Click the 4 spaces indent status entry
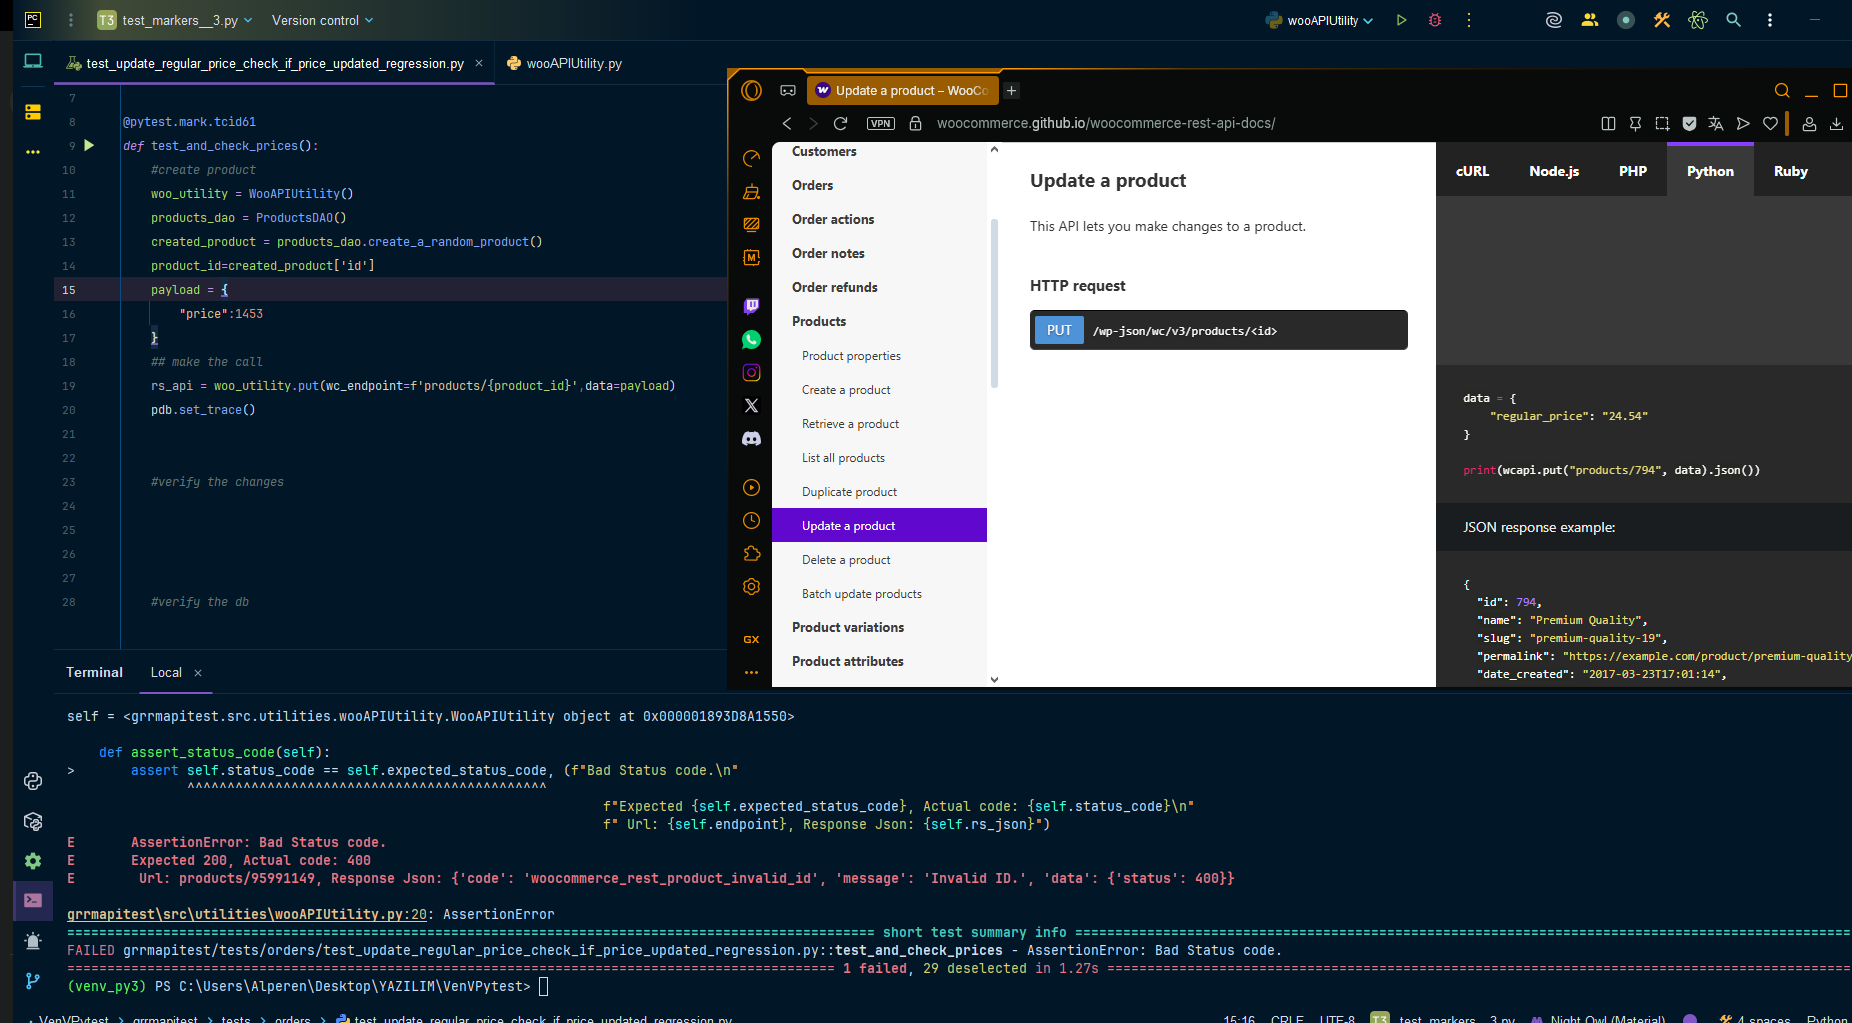 (x=1763, y=1019)
